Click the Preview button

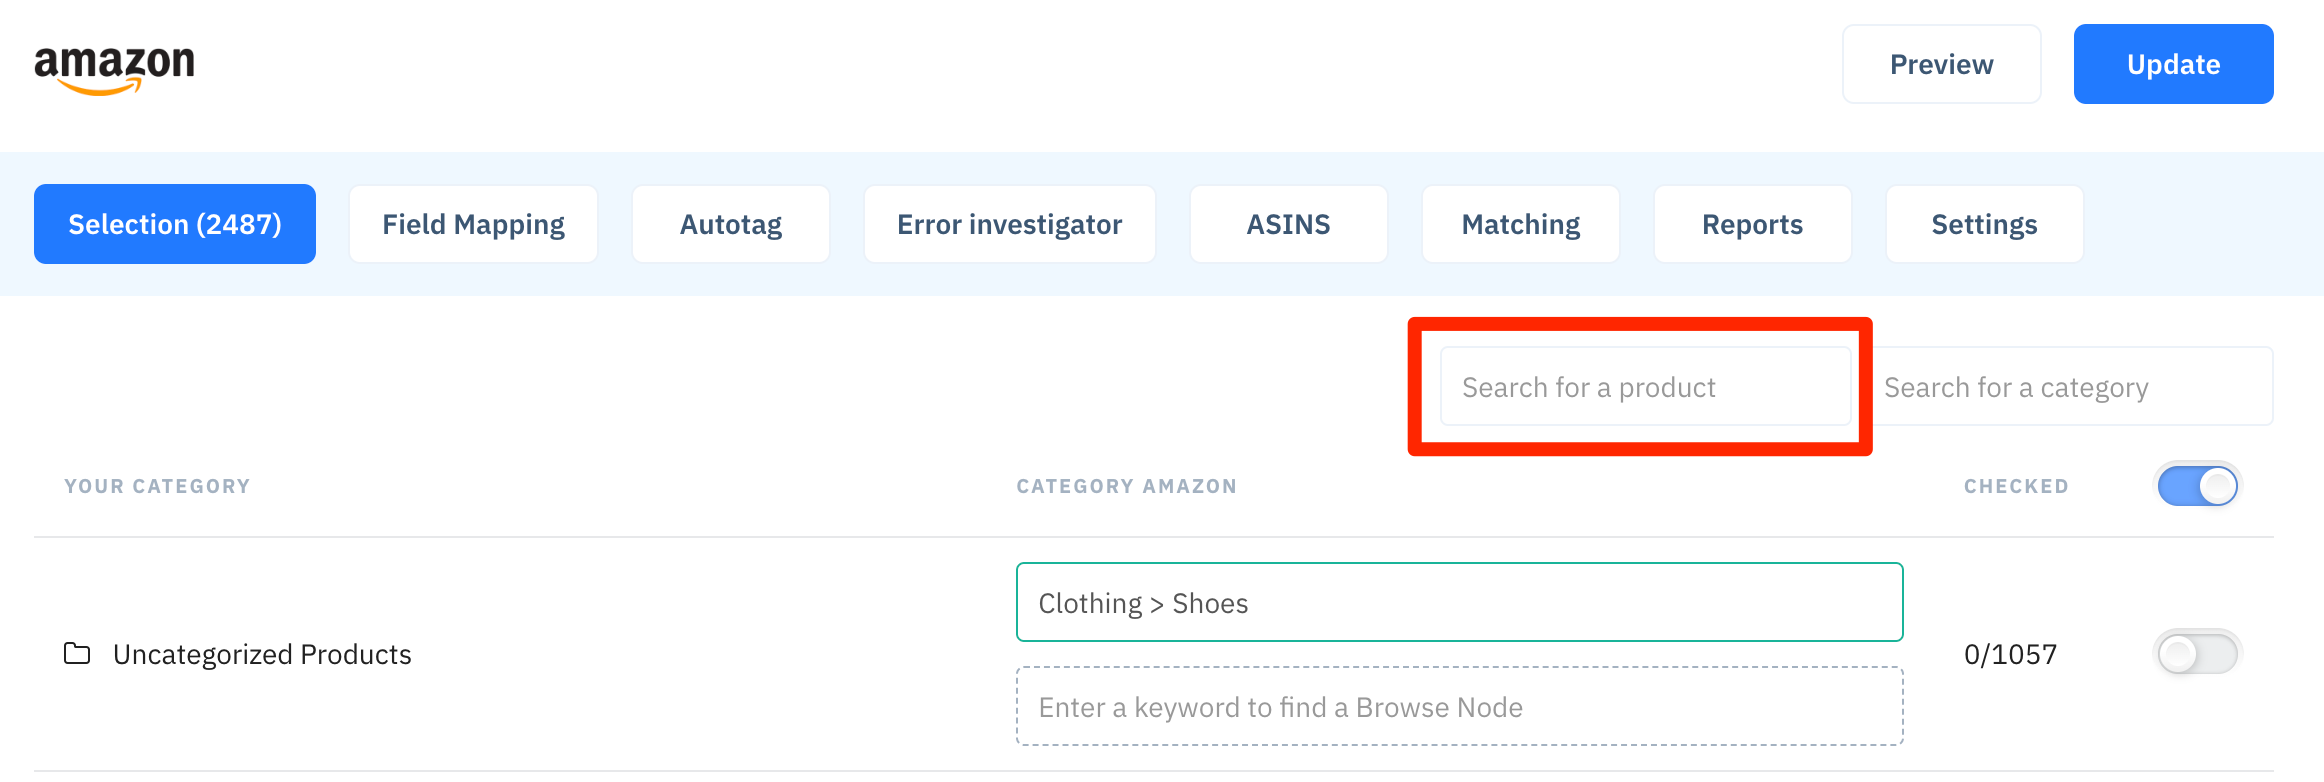1941,64
